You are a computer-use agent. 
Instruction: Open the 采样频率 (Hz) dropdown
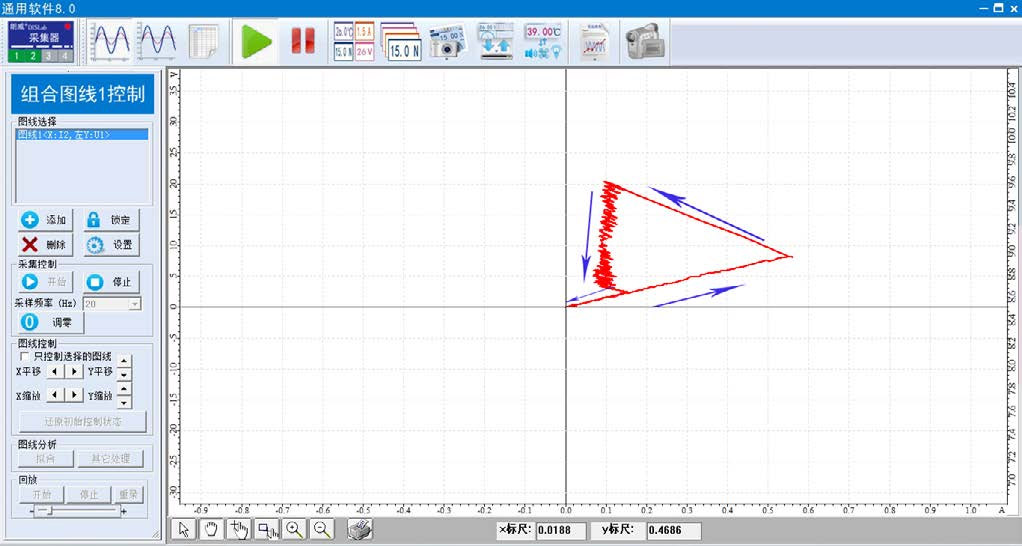coord(135,303)
